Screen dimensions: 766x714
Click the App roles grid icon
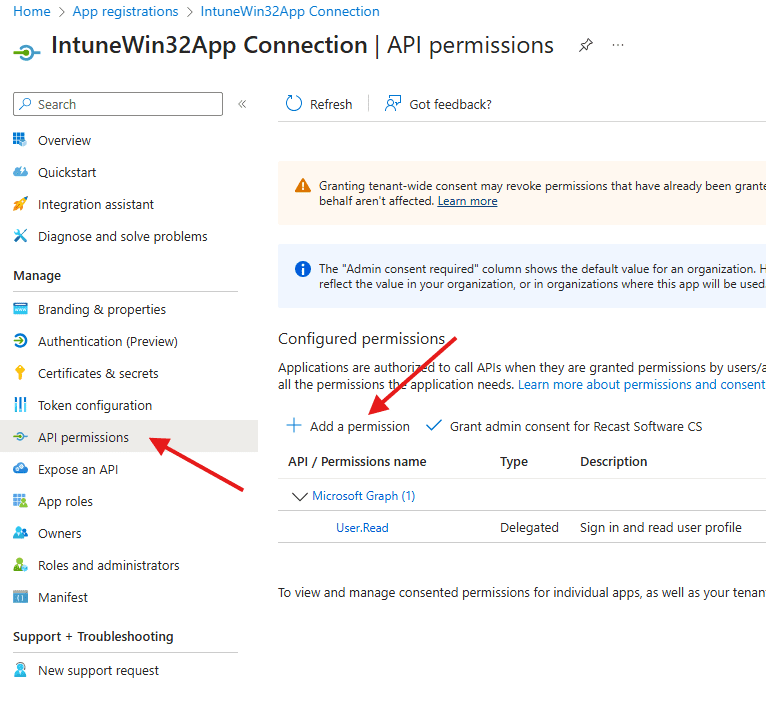point(20,501)
